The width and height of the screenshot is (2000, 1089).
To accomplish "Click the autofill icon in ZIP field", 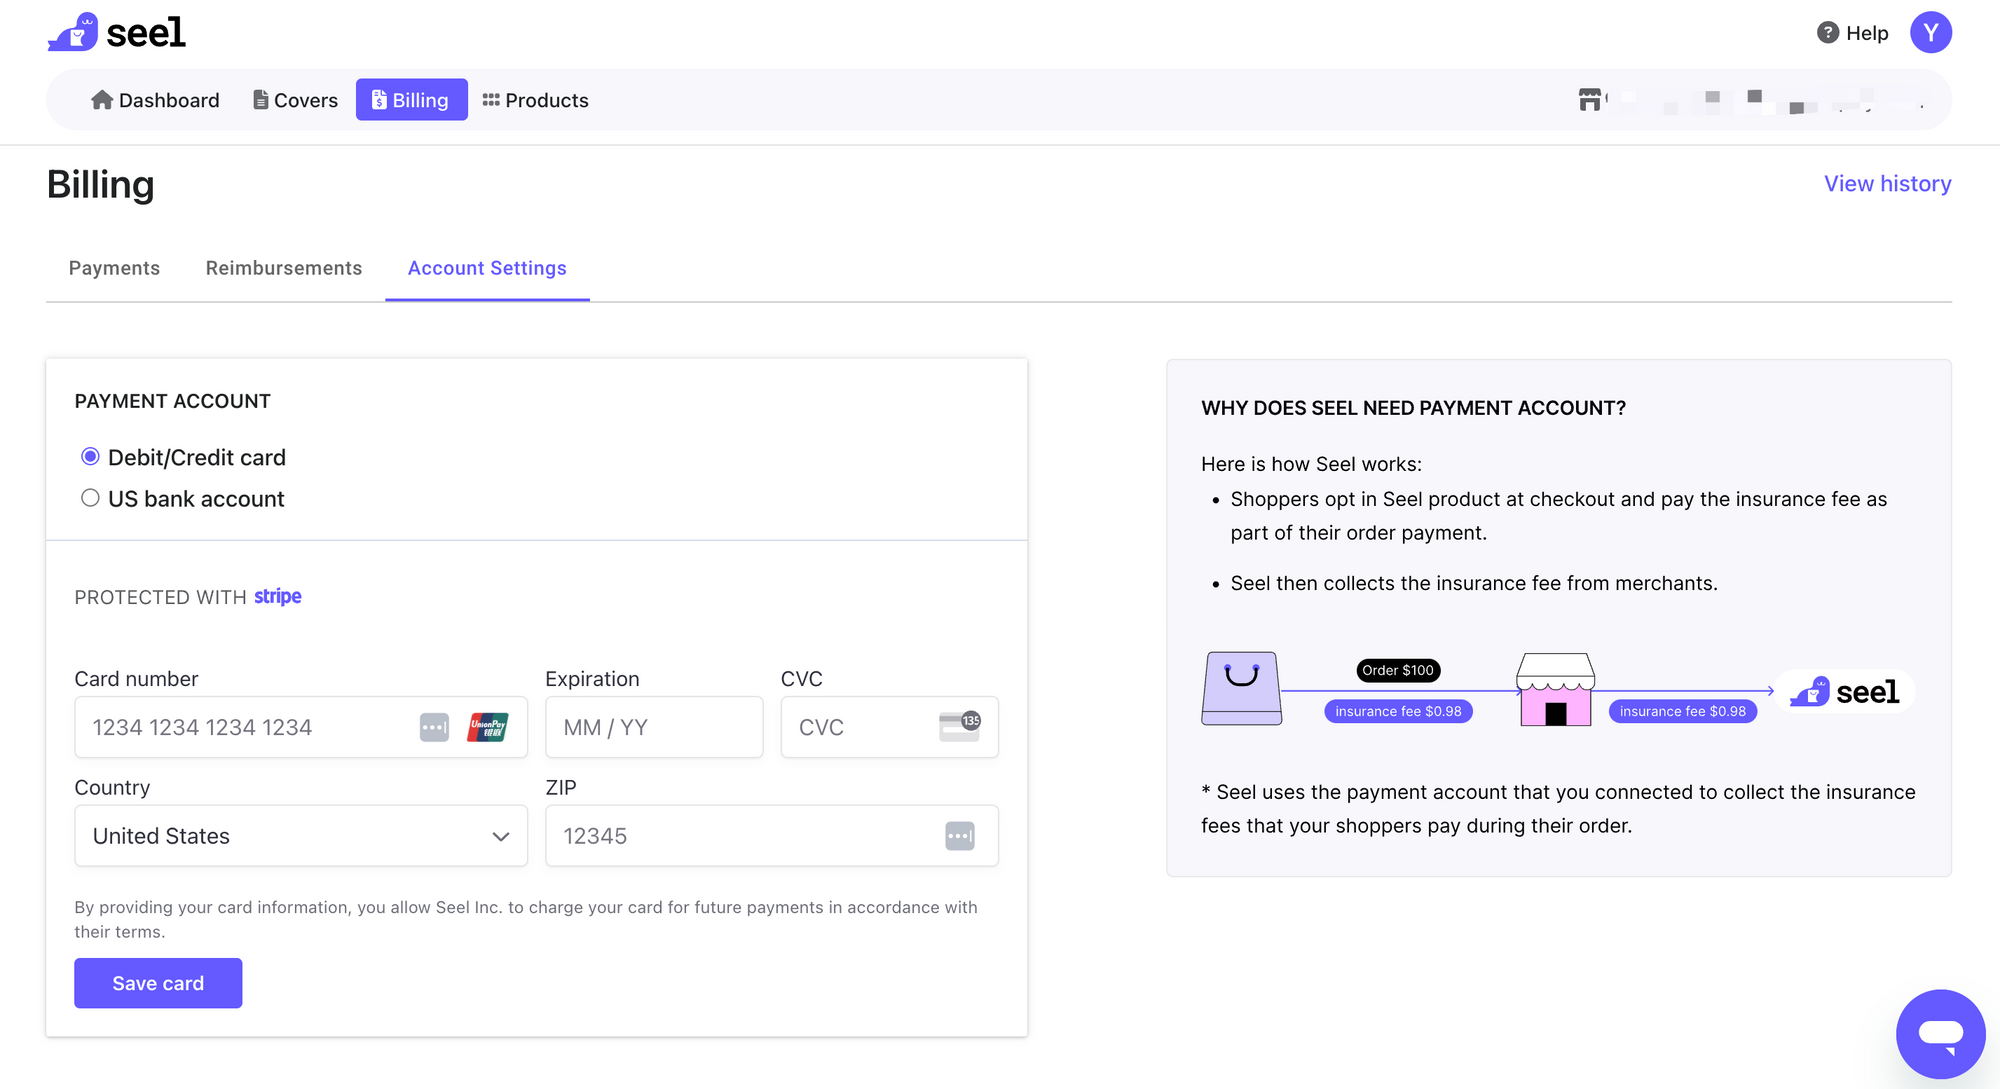I will point(959,836).
